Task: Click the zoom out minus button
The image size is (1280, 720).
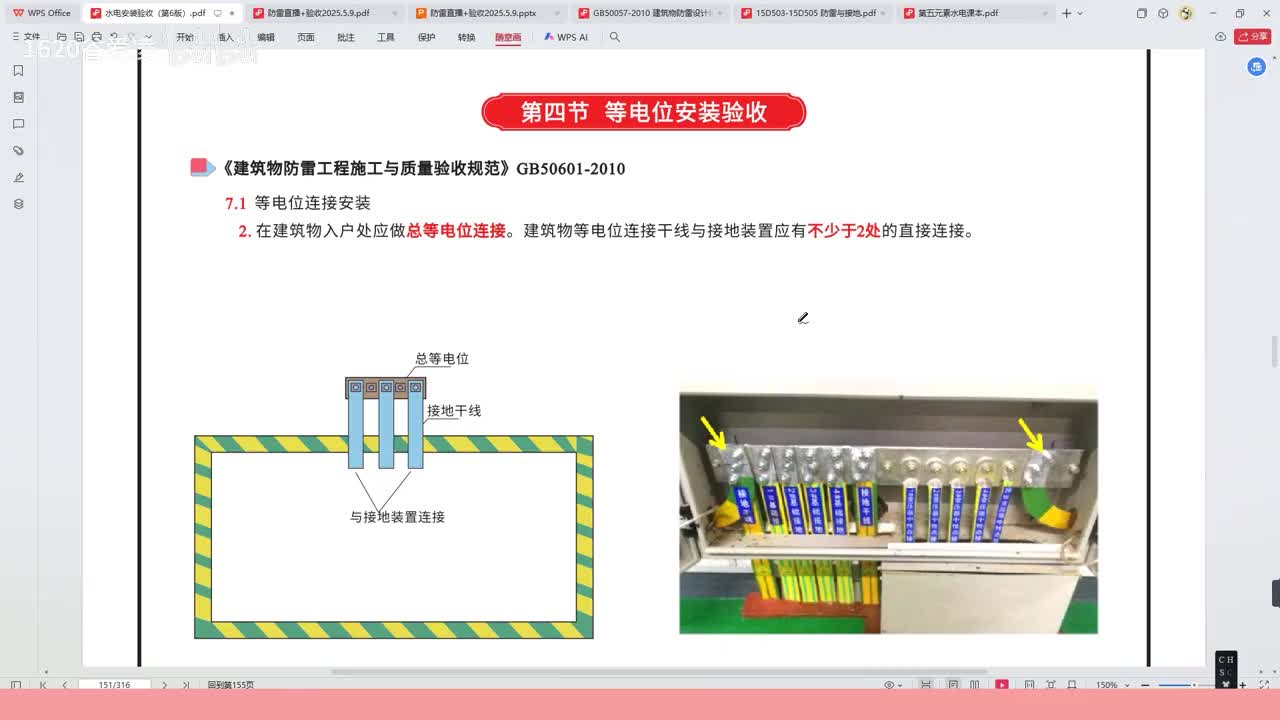Action: click(1146, 685)
